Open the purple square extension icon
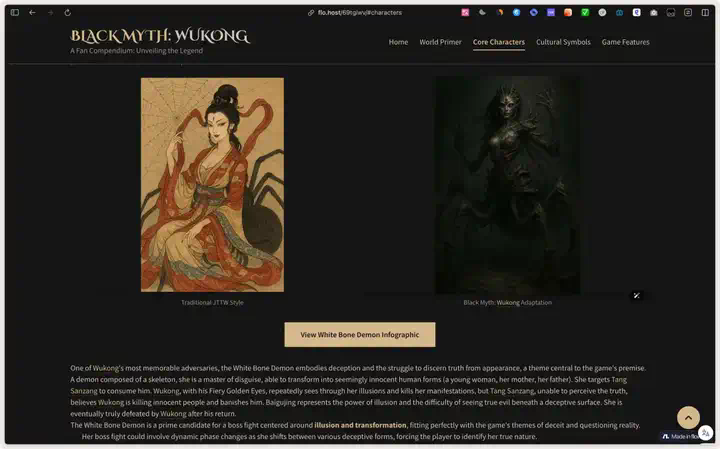The width and height of the screenshot is (720, 449). click(x=551, y=12)
